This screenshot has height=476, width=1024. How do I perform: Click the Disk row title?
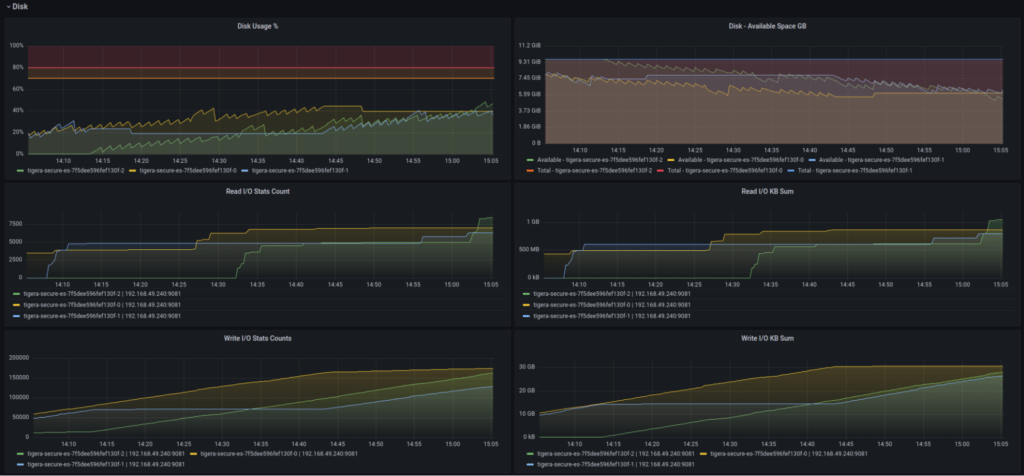pyautogui.click(x=20, y=7)
